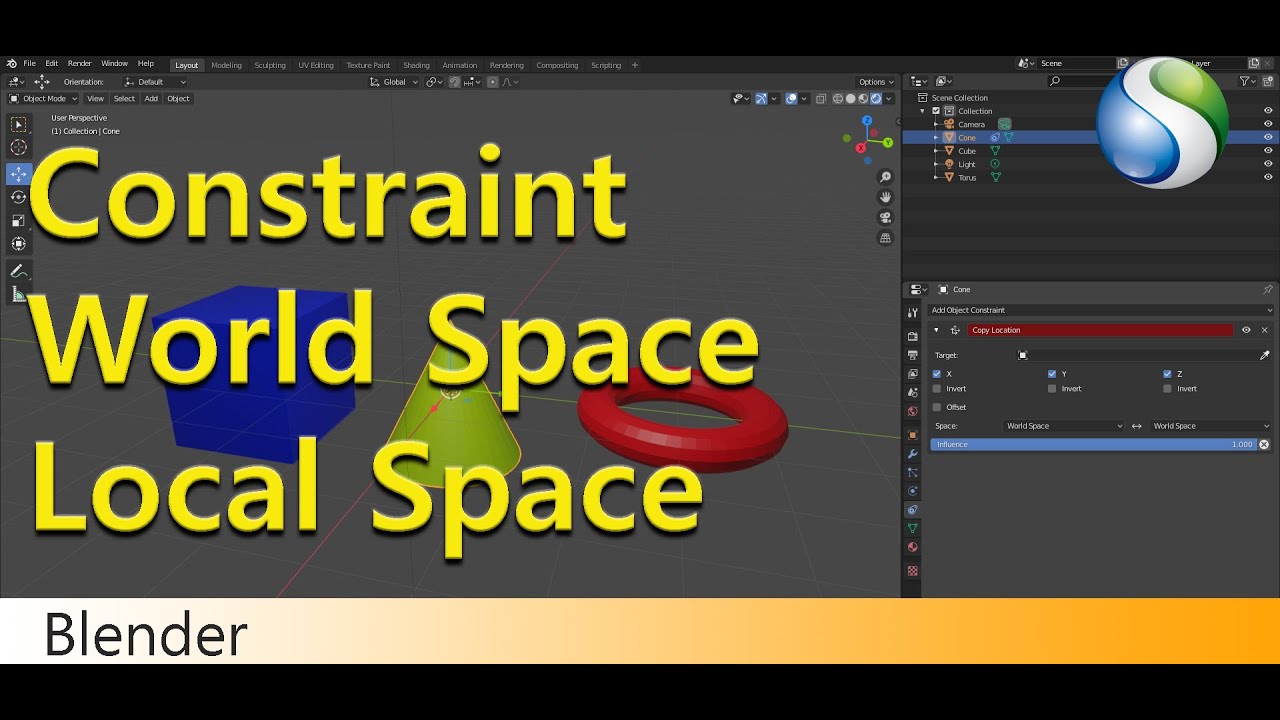Viewport: 1280px width, 720px height.
Task: Switch to the Modeling workspace tab
Action: point(226,65)
